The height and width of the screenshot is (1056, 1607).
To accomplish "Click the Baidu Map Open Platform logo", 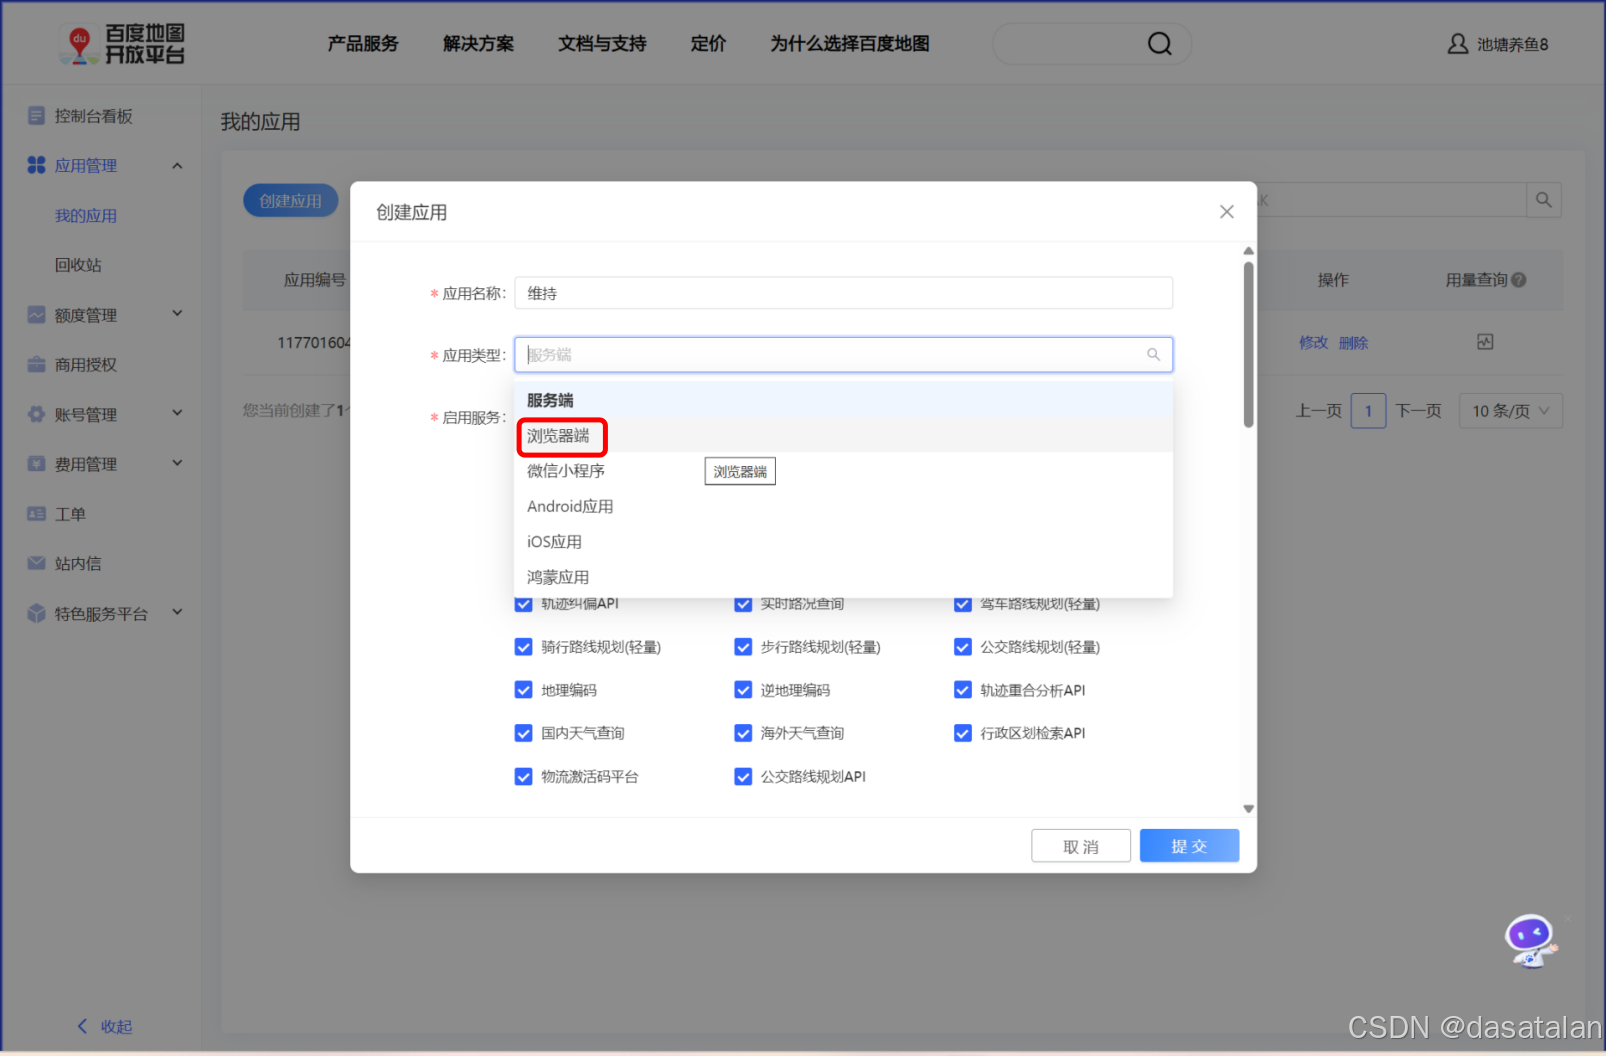I will tap(121, 44).
